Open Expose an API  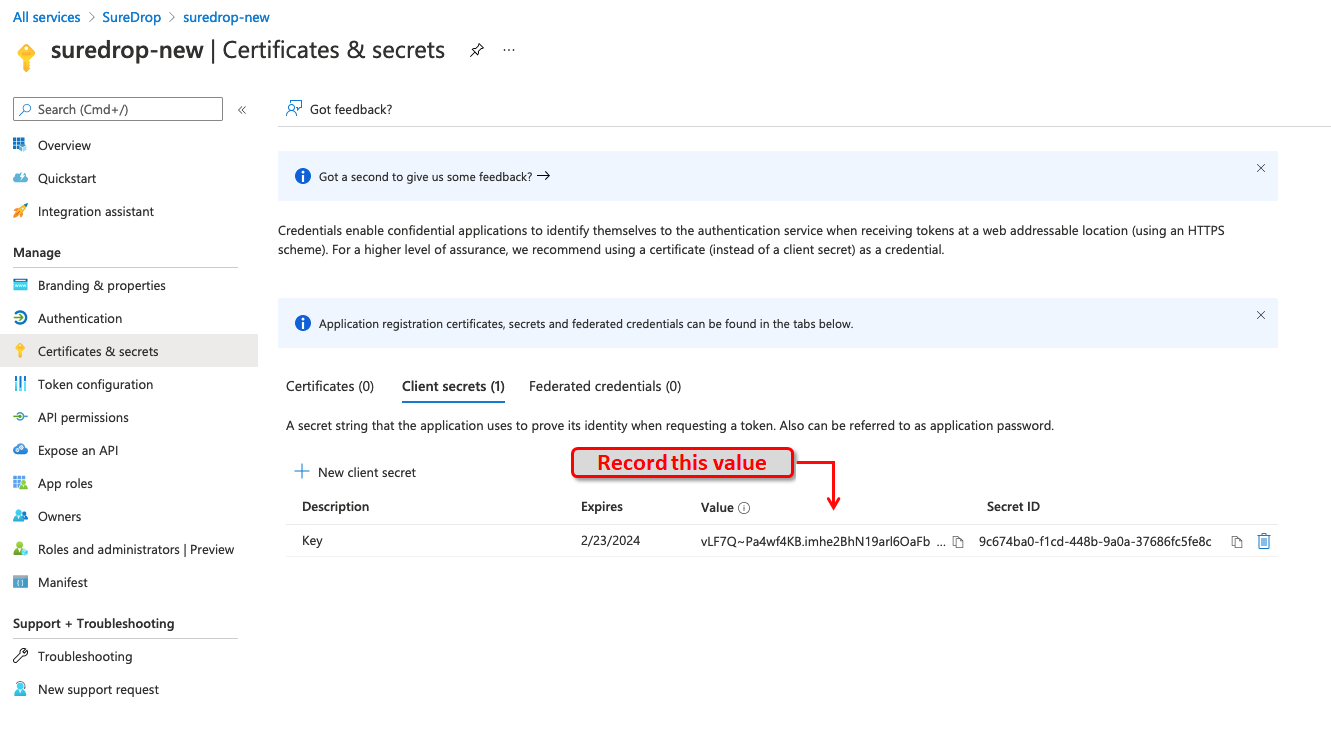(x=78, y=450)
